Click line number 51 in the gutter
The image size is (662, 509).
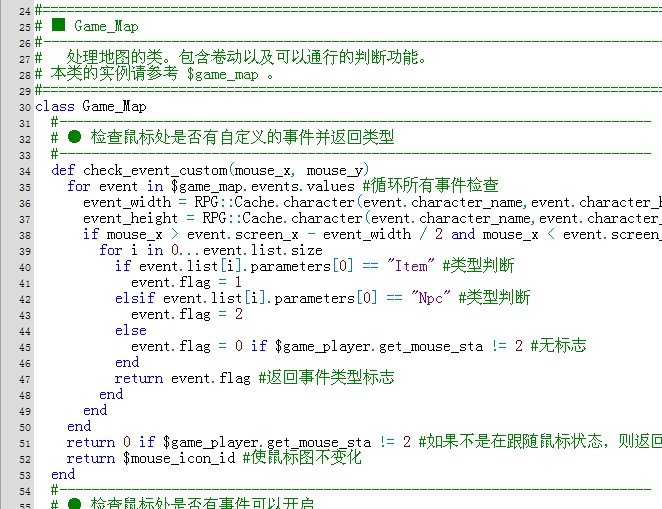25,444
